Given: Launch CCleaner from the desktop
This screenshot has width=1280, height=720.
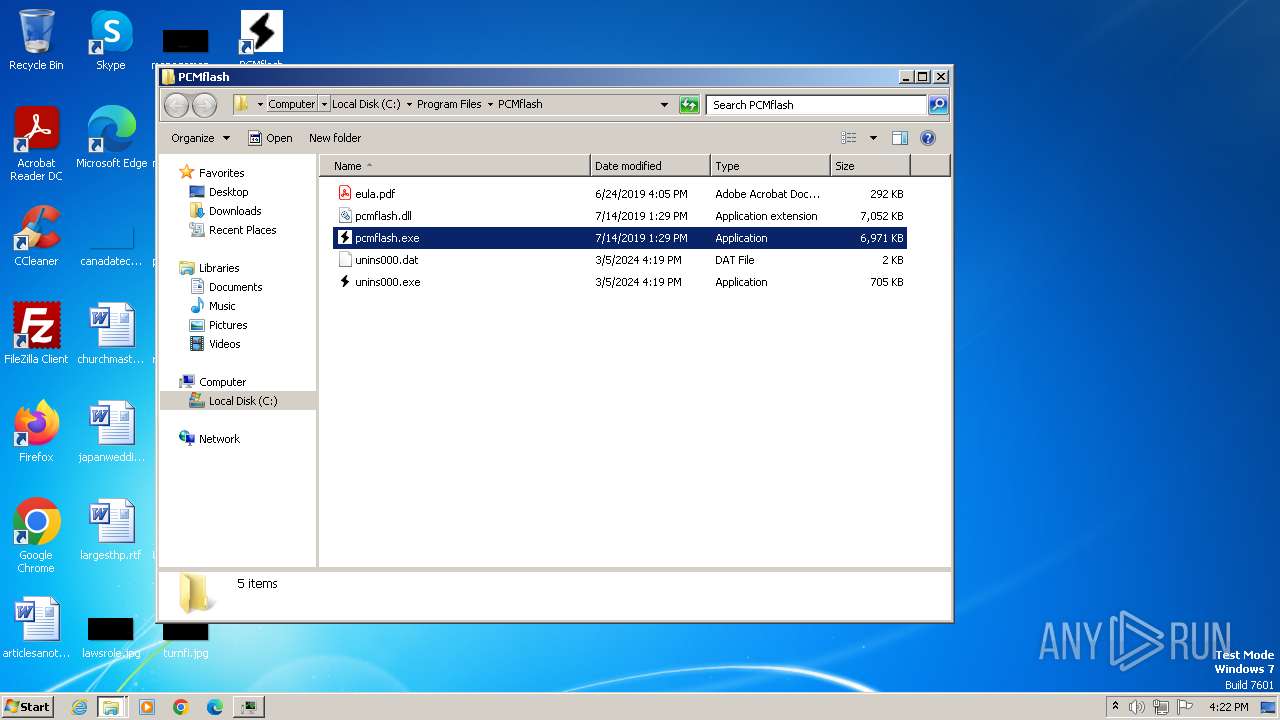Looking at the screenshot, I should tap(36, 236).
